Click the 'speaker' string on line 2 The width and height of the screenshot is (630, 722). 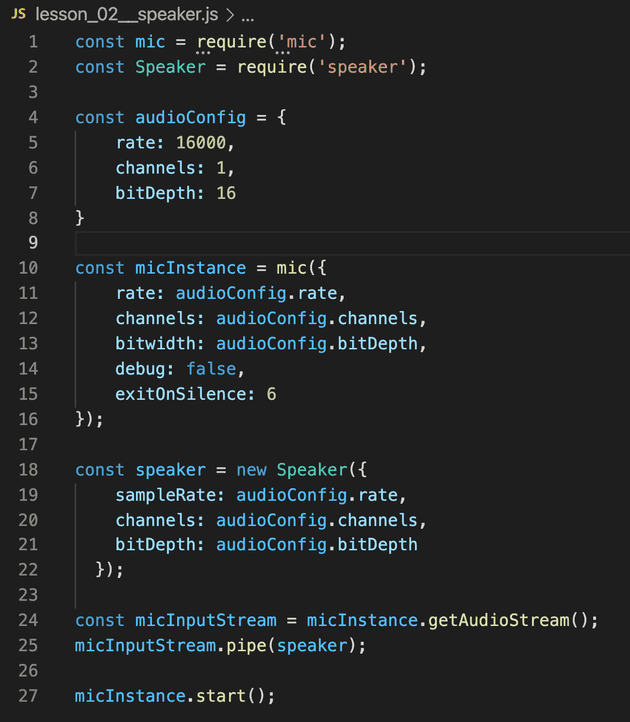tap(362, 67)
